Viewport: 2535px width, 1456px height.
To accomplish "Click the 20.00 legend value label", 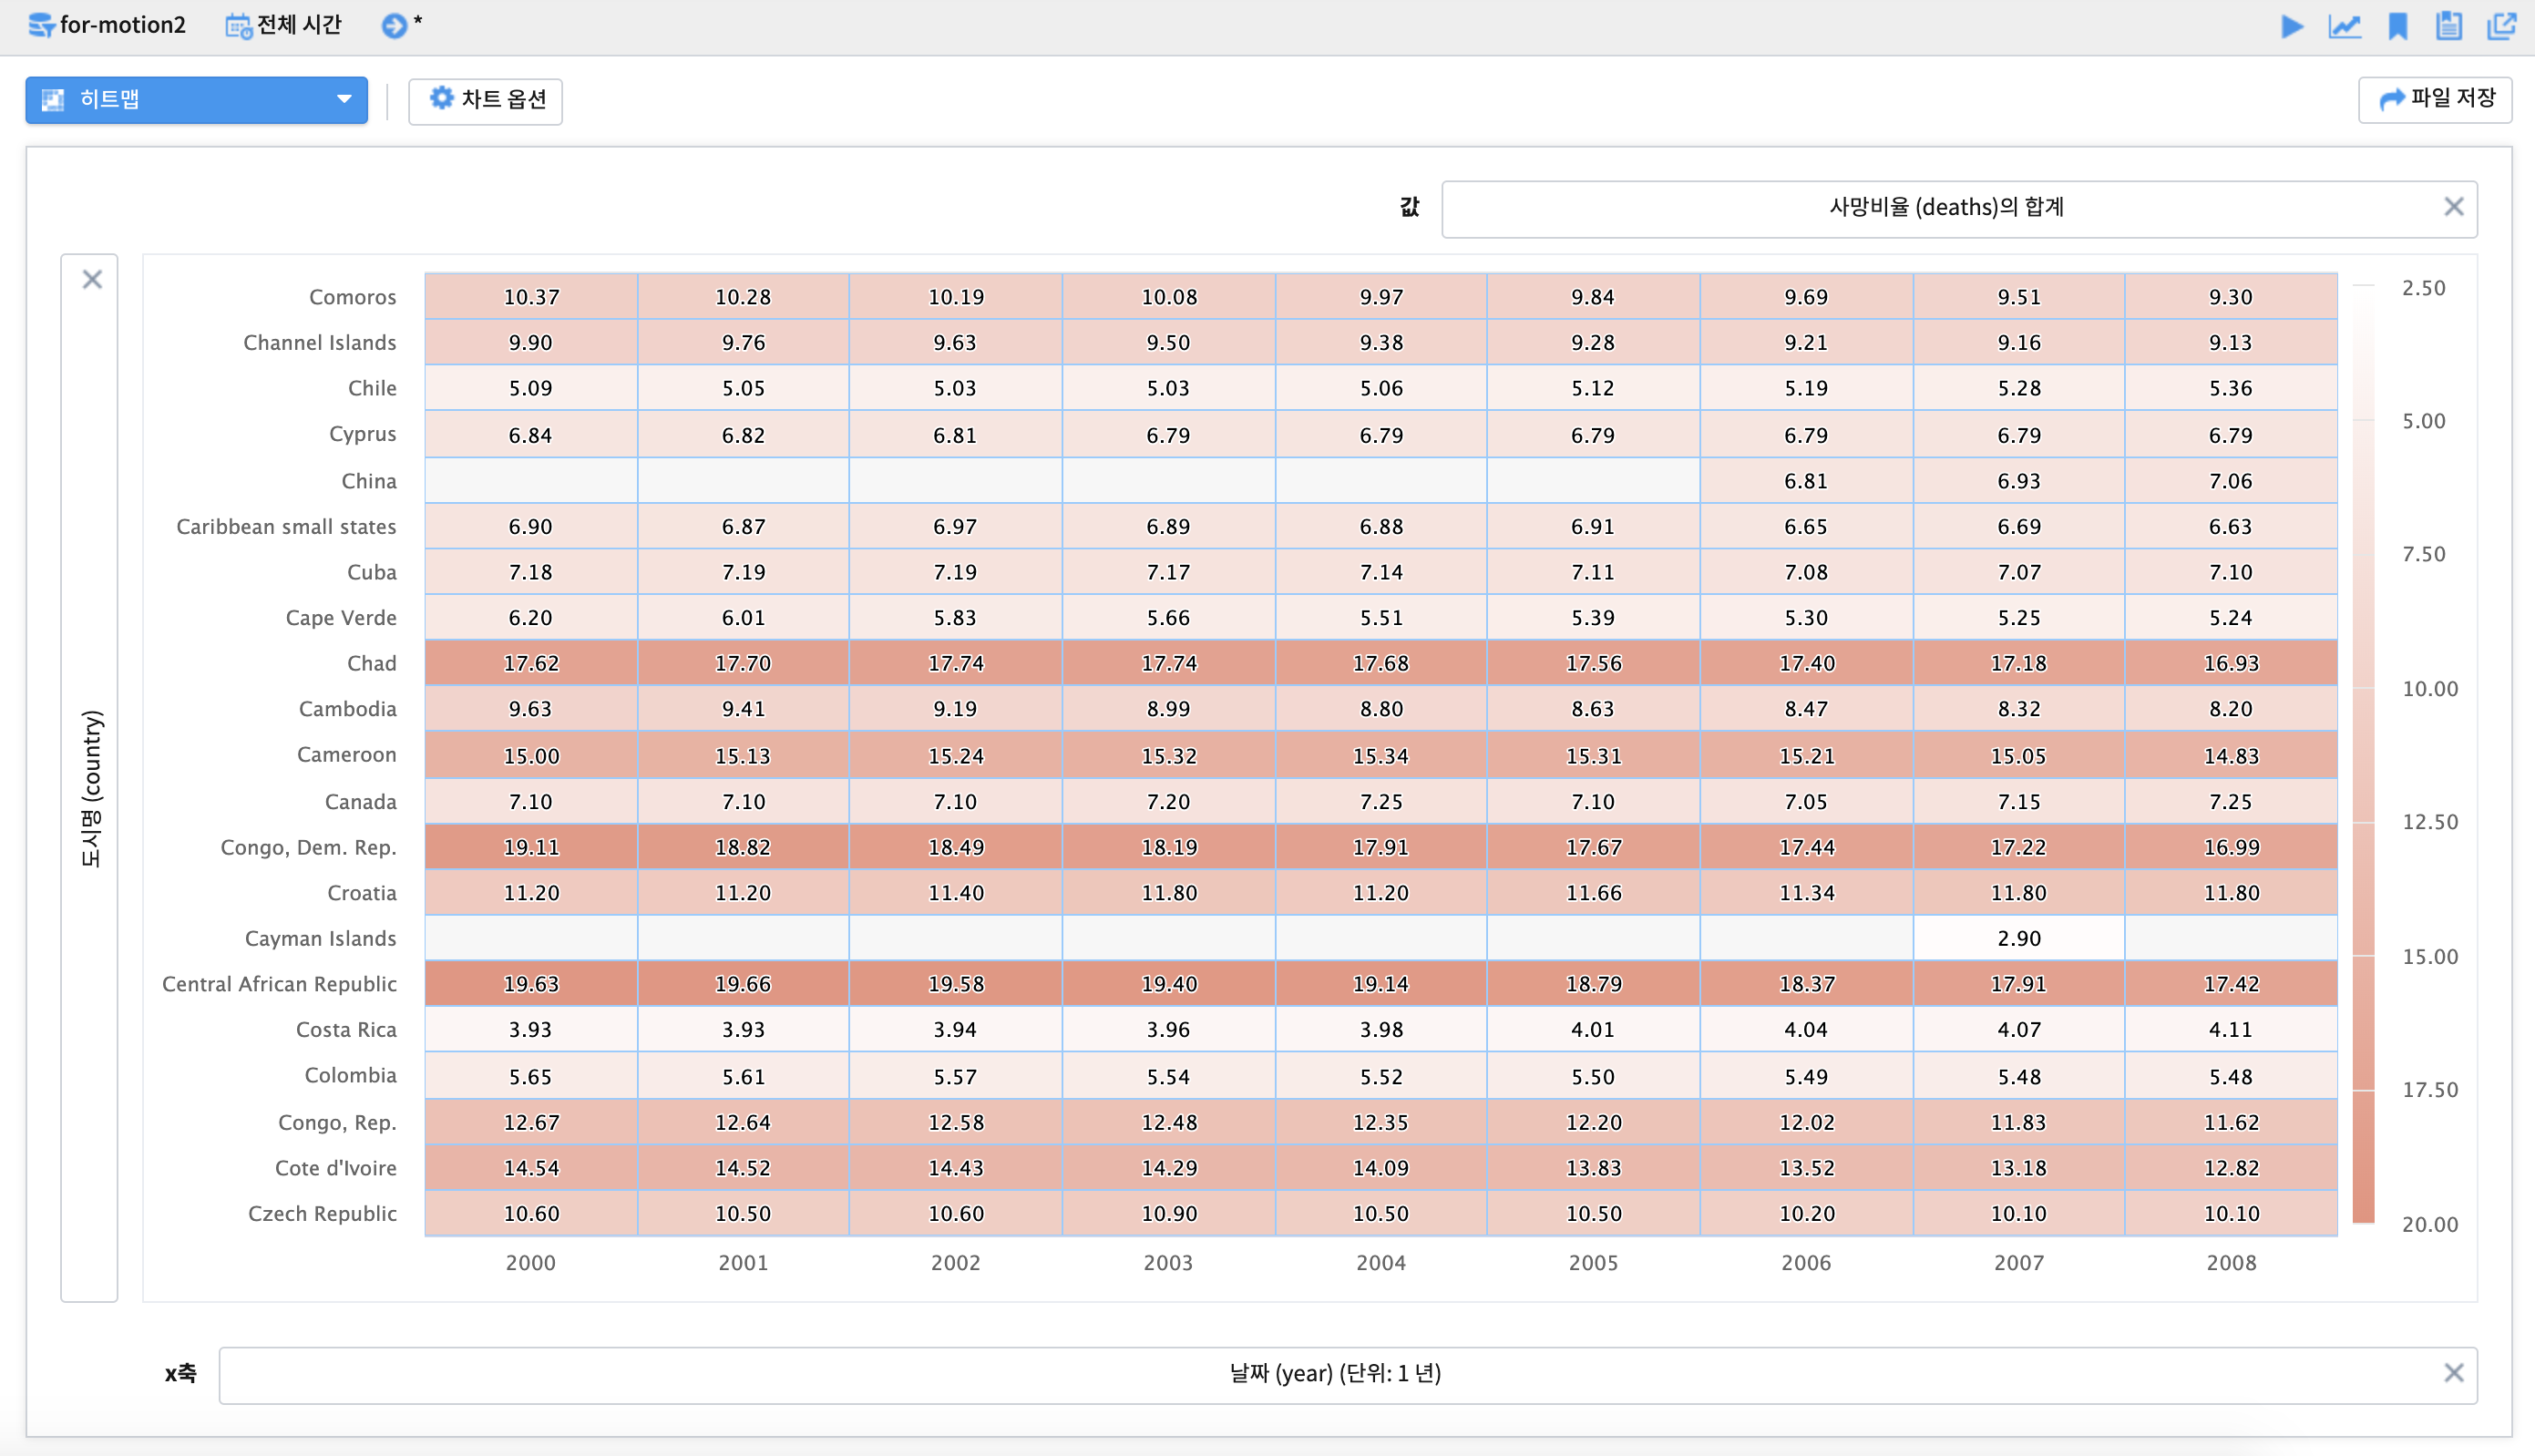I will tap(2429, 1224).
